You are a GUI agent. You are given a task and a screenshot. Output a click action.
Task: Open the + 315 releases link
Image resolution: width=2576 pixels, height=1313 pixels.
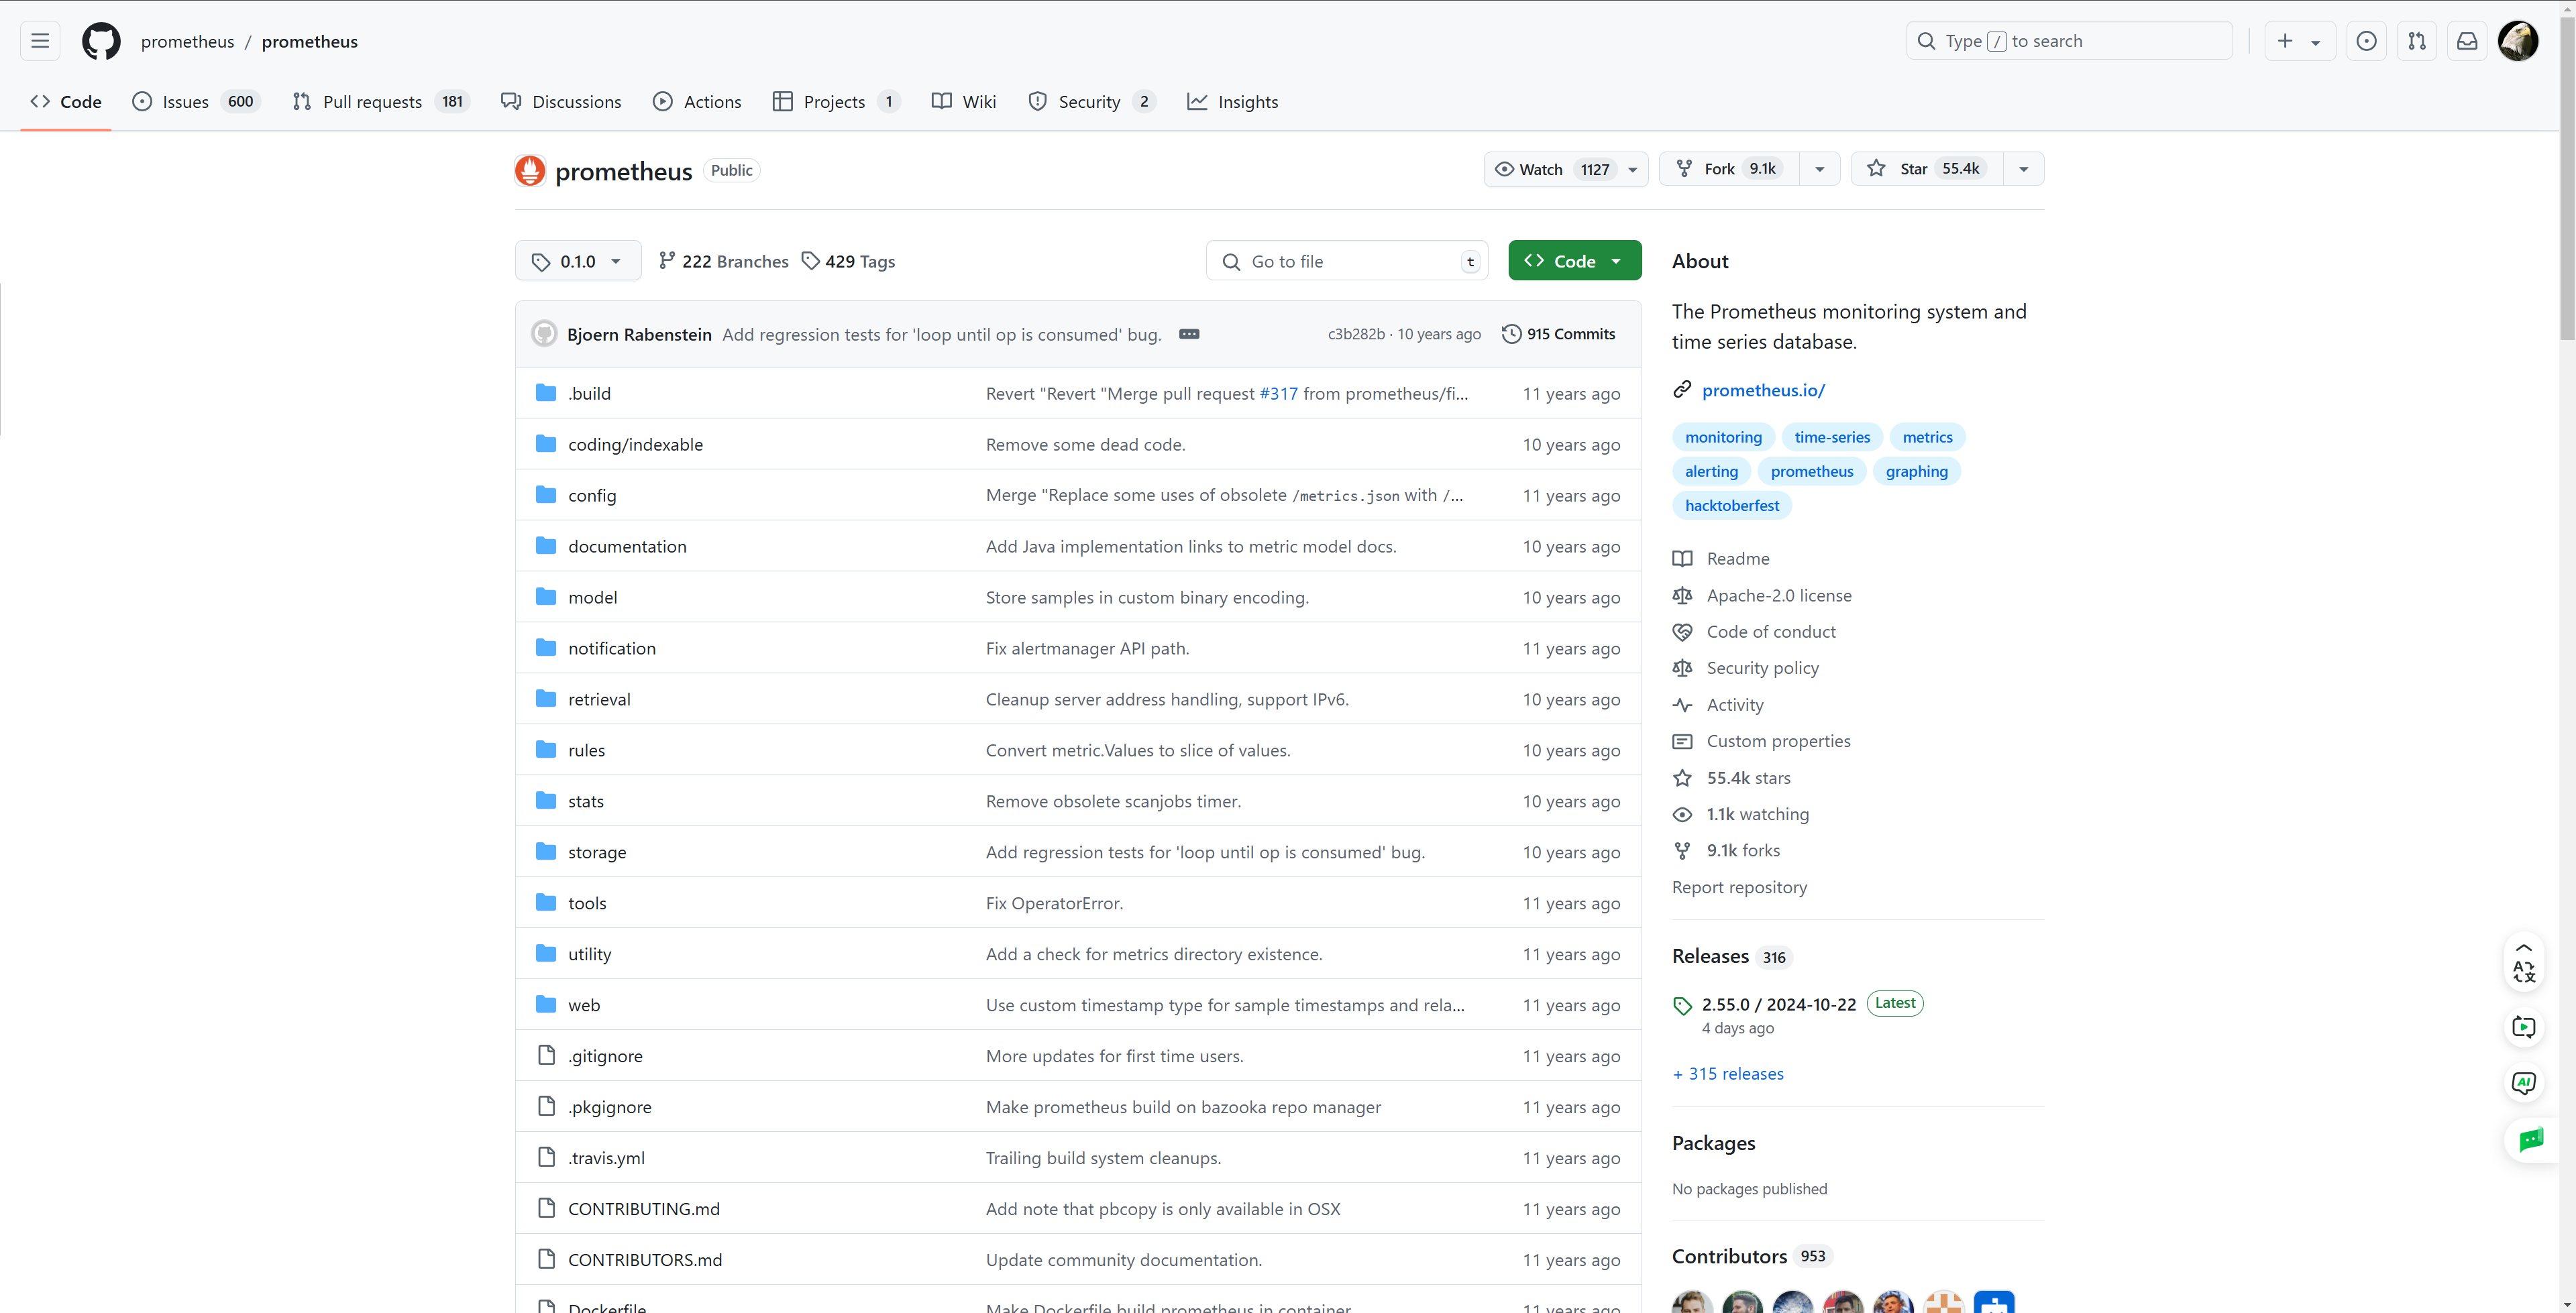click(1728, 1074)
